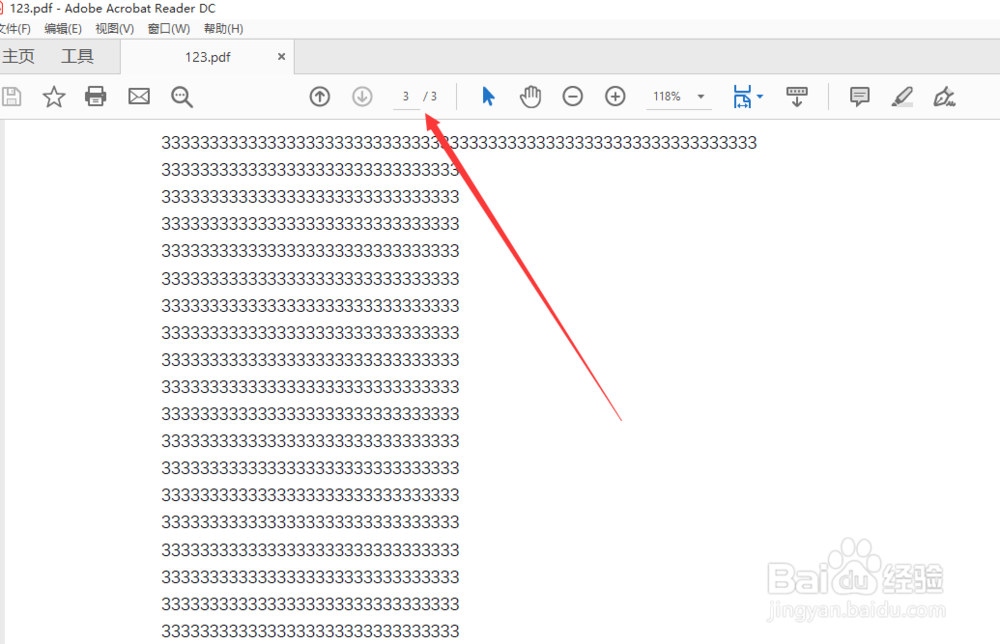
Task: Send file by email envelope icon
Action: [139, 96]
